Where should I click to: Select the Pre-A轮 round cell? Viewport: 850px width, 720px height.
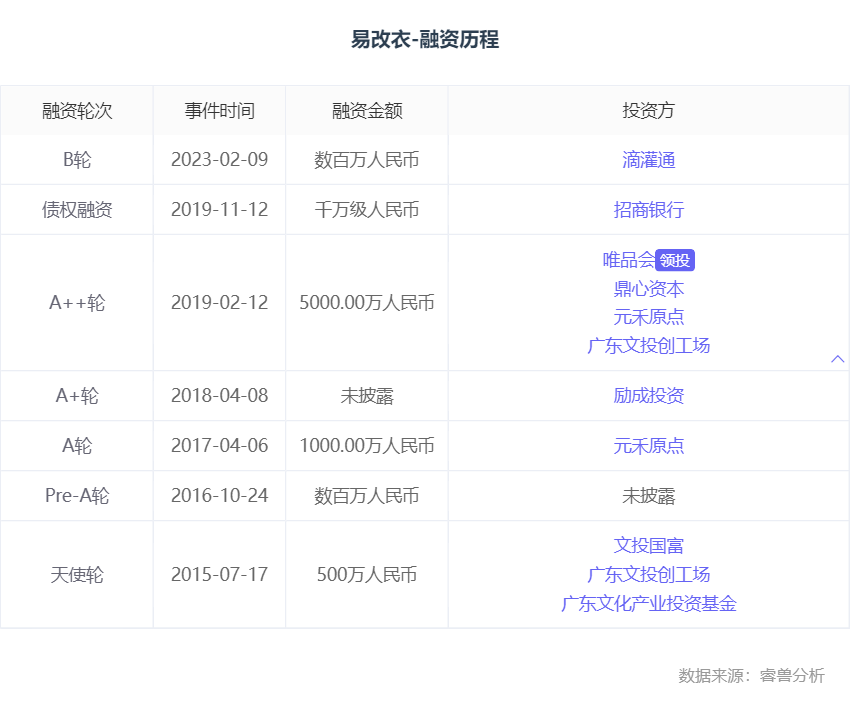click(77, 496)
